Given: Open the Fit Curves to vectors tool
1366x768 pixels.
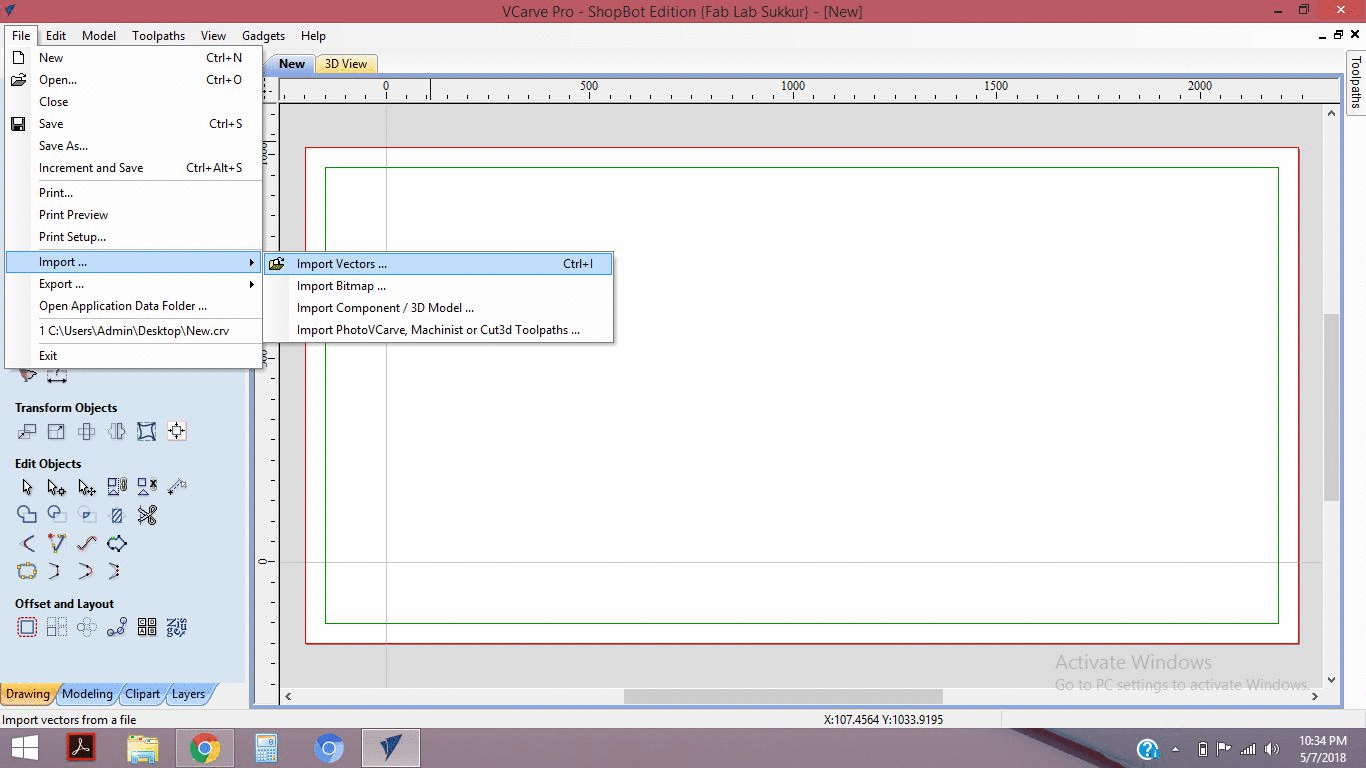Looking at the screenshot, I should pos(87,544).
